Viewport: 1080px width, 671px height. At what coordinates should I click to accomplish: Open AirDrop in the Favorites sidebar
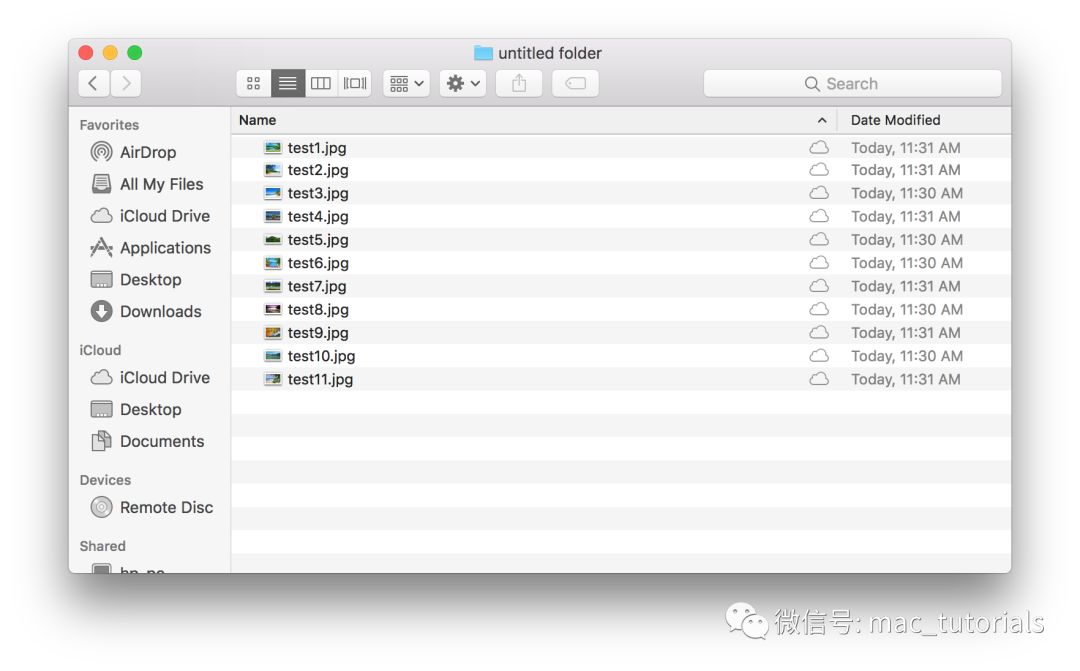[x=147, y=152]
